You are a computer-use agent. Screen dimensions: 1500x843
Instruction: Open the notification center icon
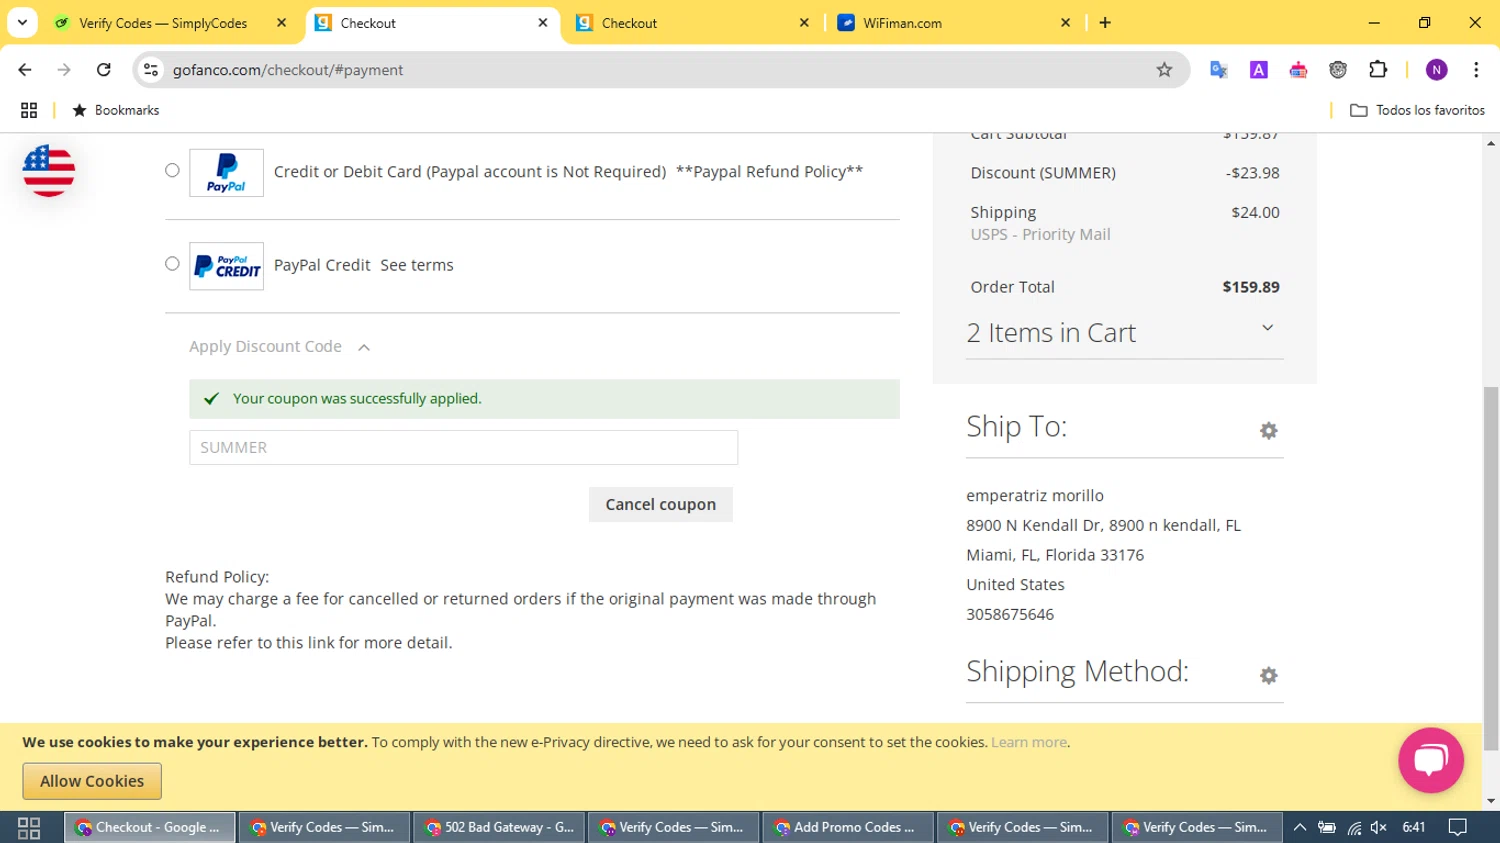1458,828
